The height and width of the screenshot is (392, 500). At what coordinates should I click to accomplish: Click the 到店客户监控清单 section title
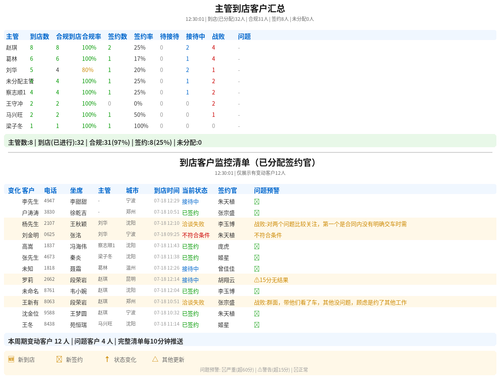coord(248,162)
